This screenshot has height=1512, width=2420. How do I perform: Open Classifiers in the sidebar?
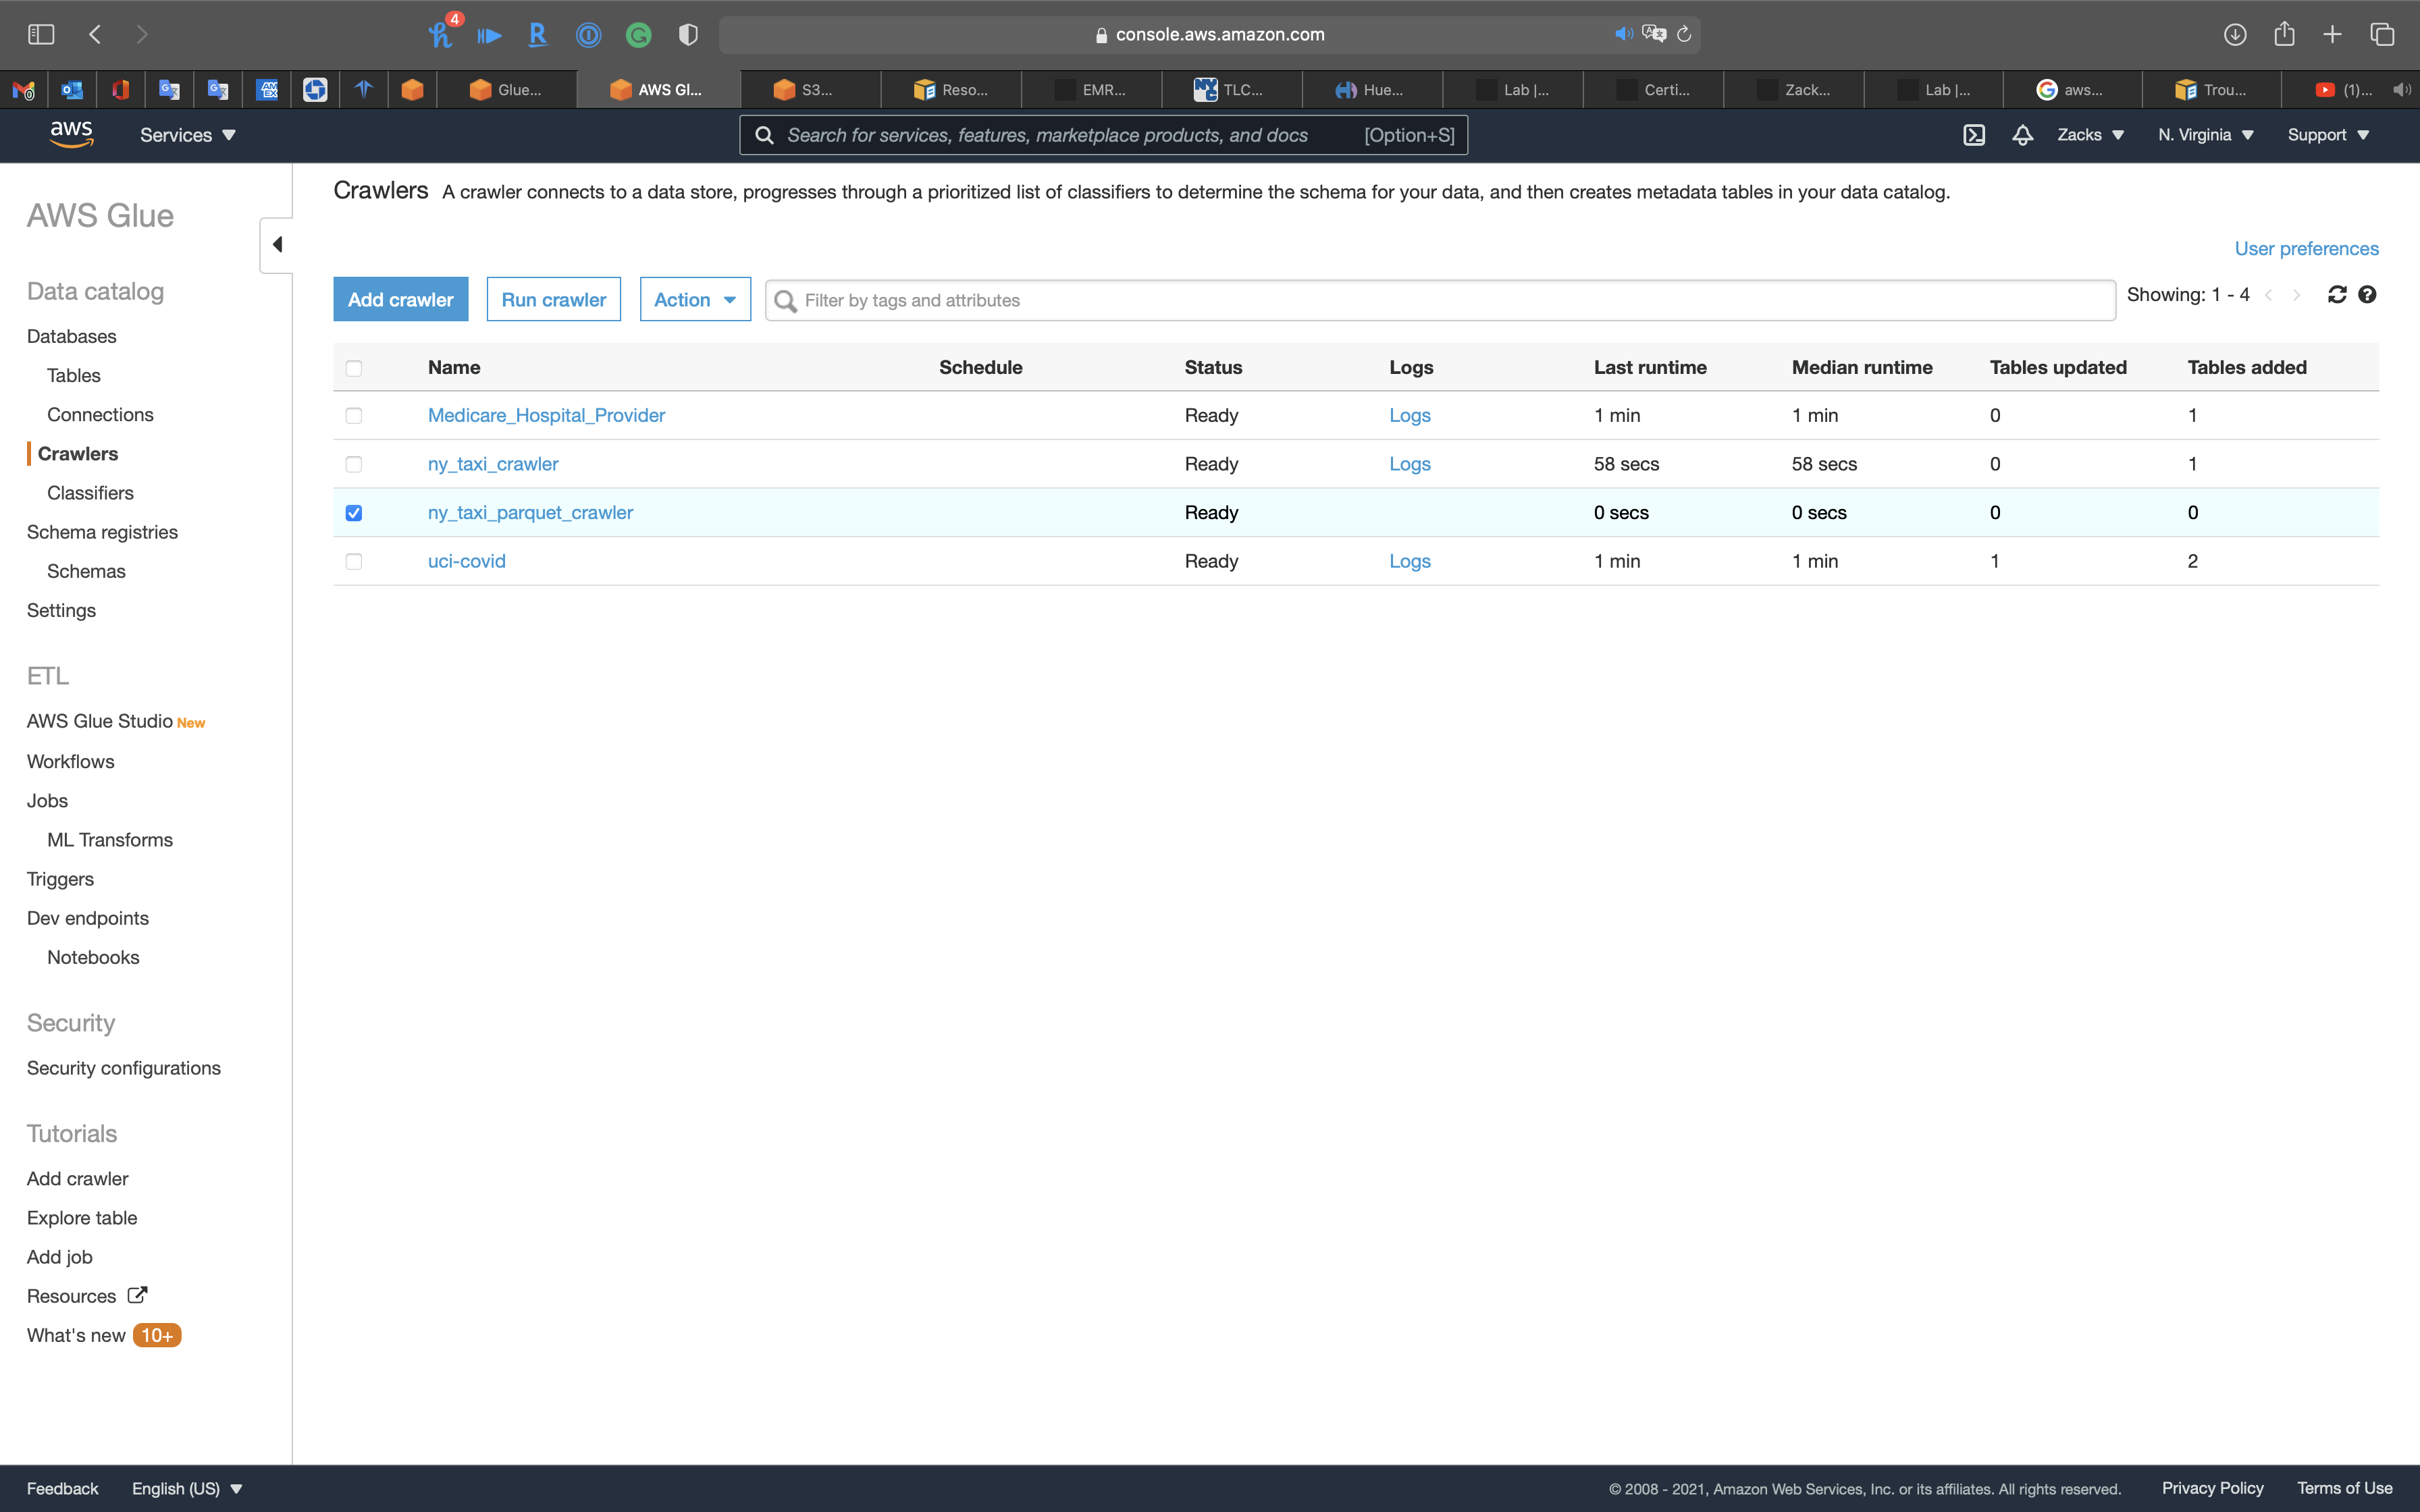[x=90, y=493]
